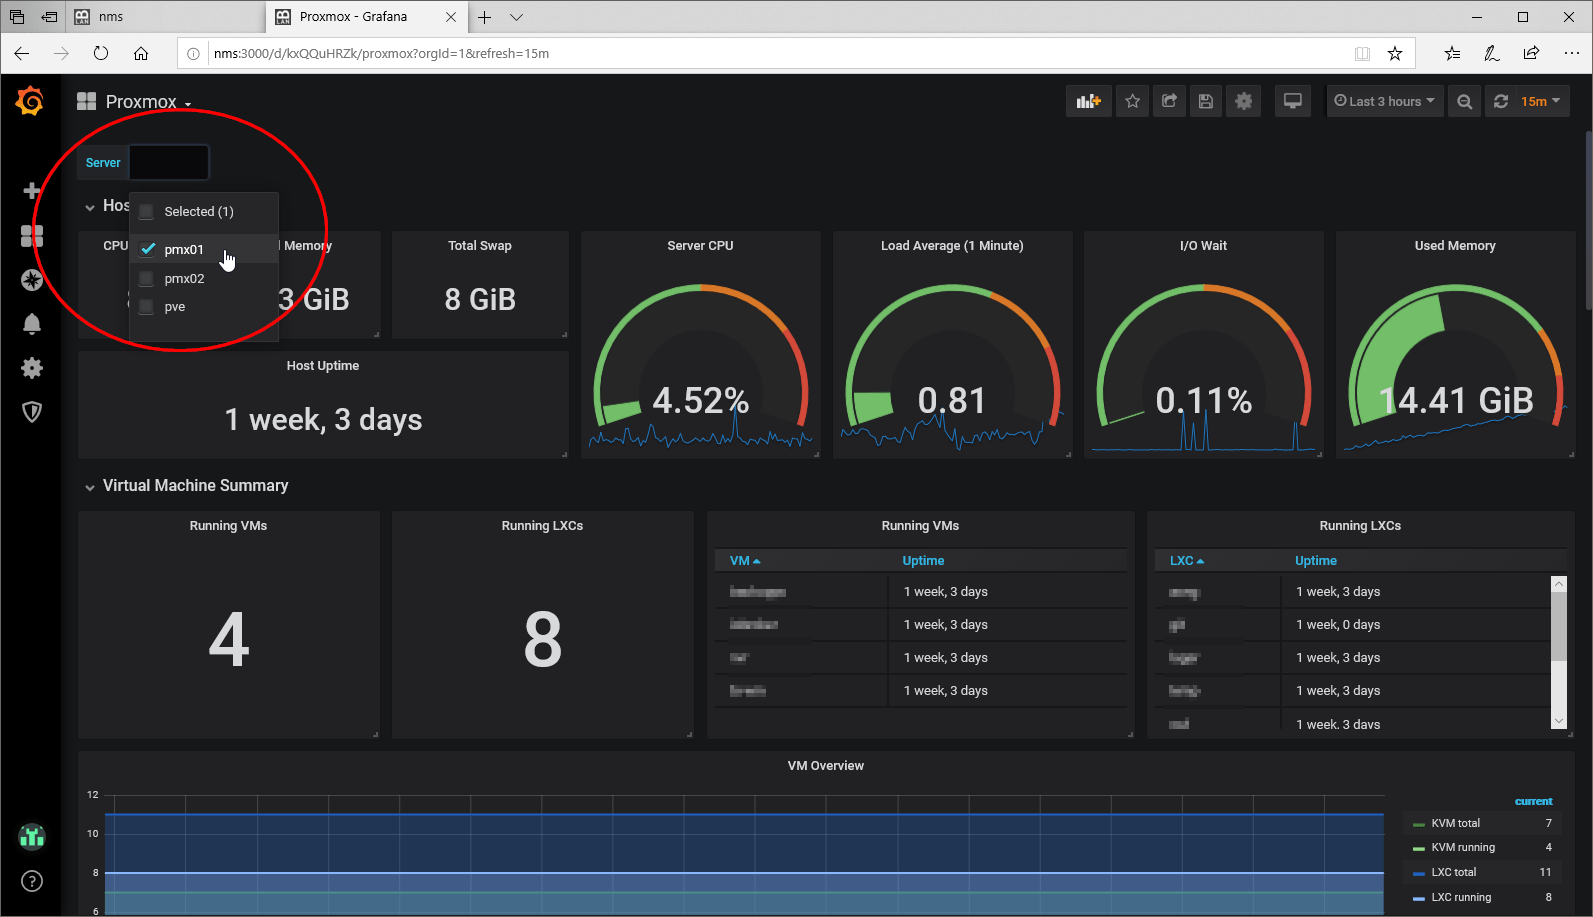Add page to browser favorites star

pos(1395,54)
